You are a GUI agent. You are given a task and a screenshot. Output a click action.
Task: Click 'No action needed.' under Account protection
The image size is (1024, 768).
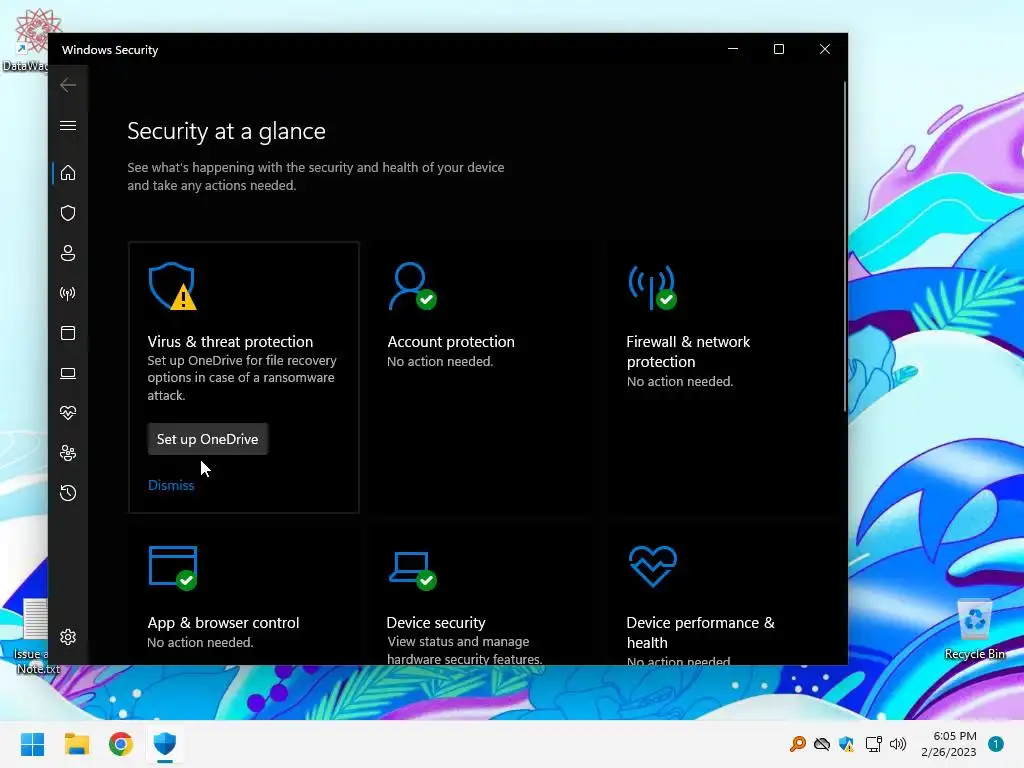(x=440, y=361)
